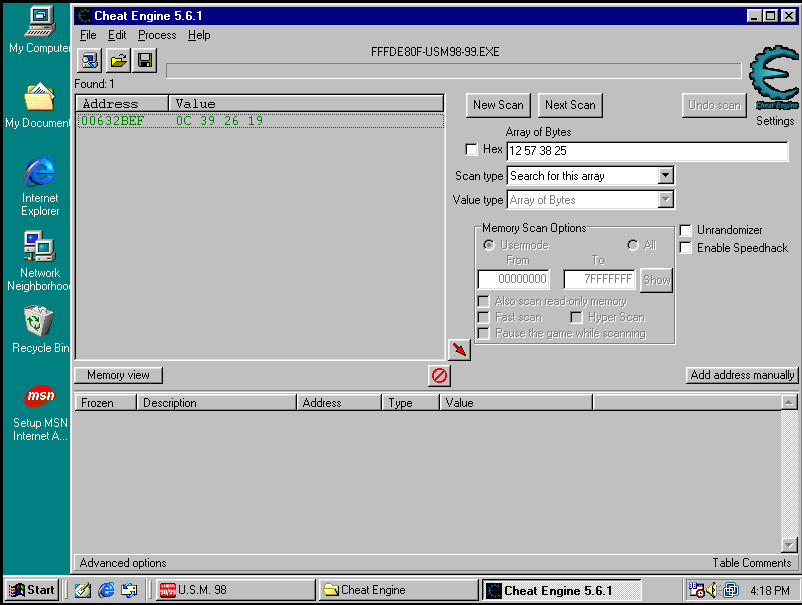Switch to U.S.M. 98 taskbar button
The image size is (802, 605).
235,590
